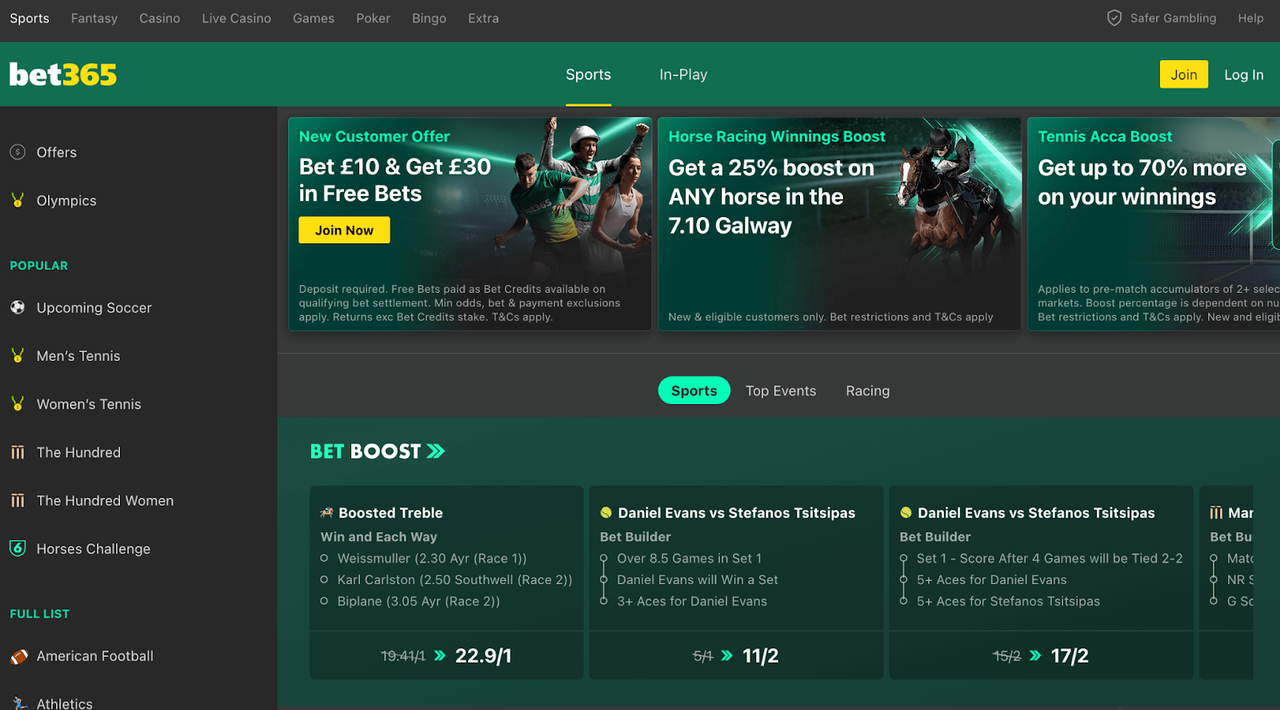Click Join Now on the new customer offer
1280x710 pixels.
(x=344, y=230)
